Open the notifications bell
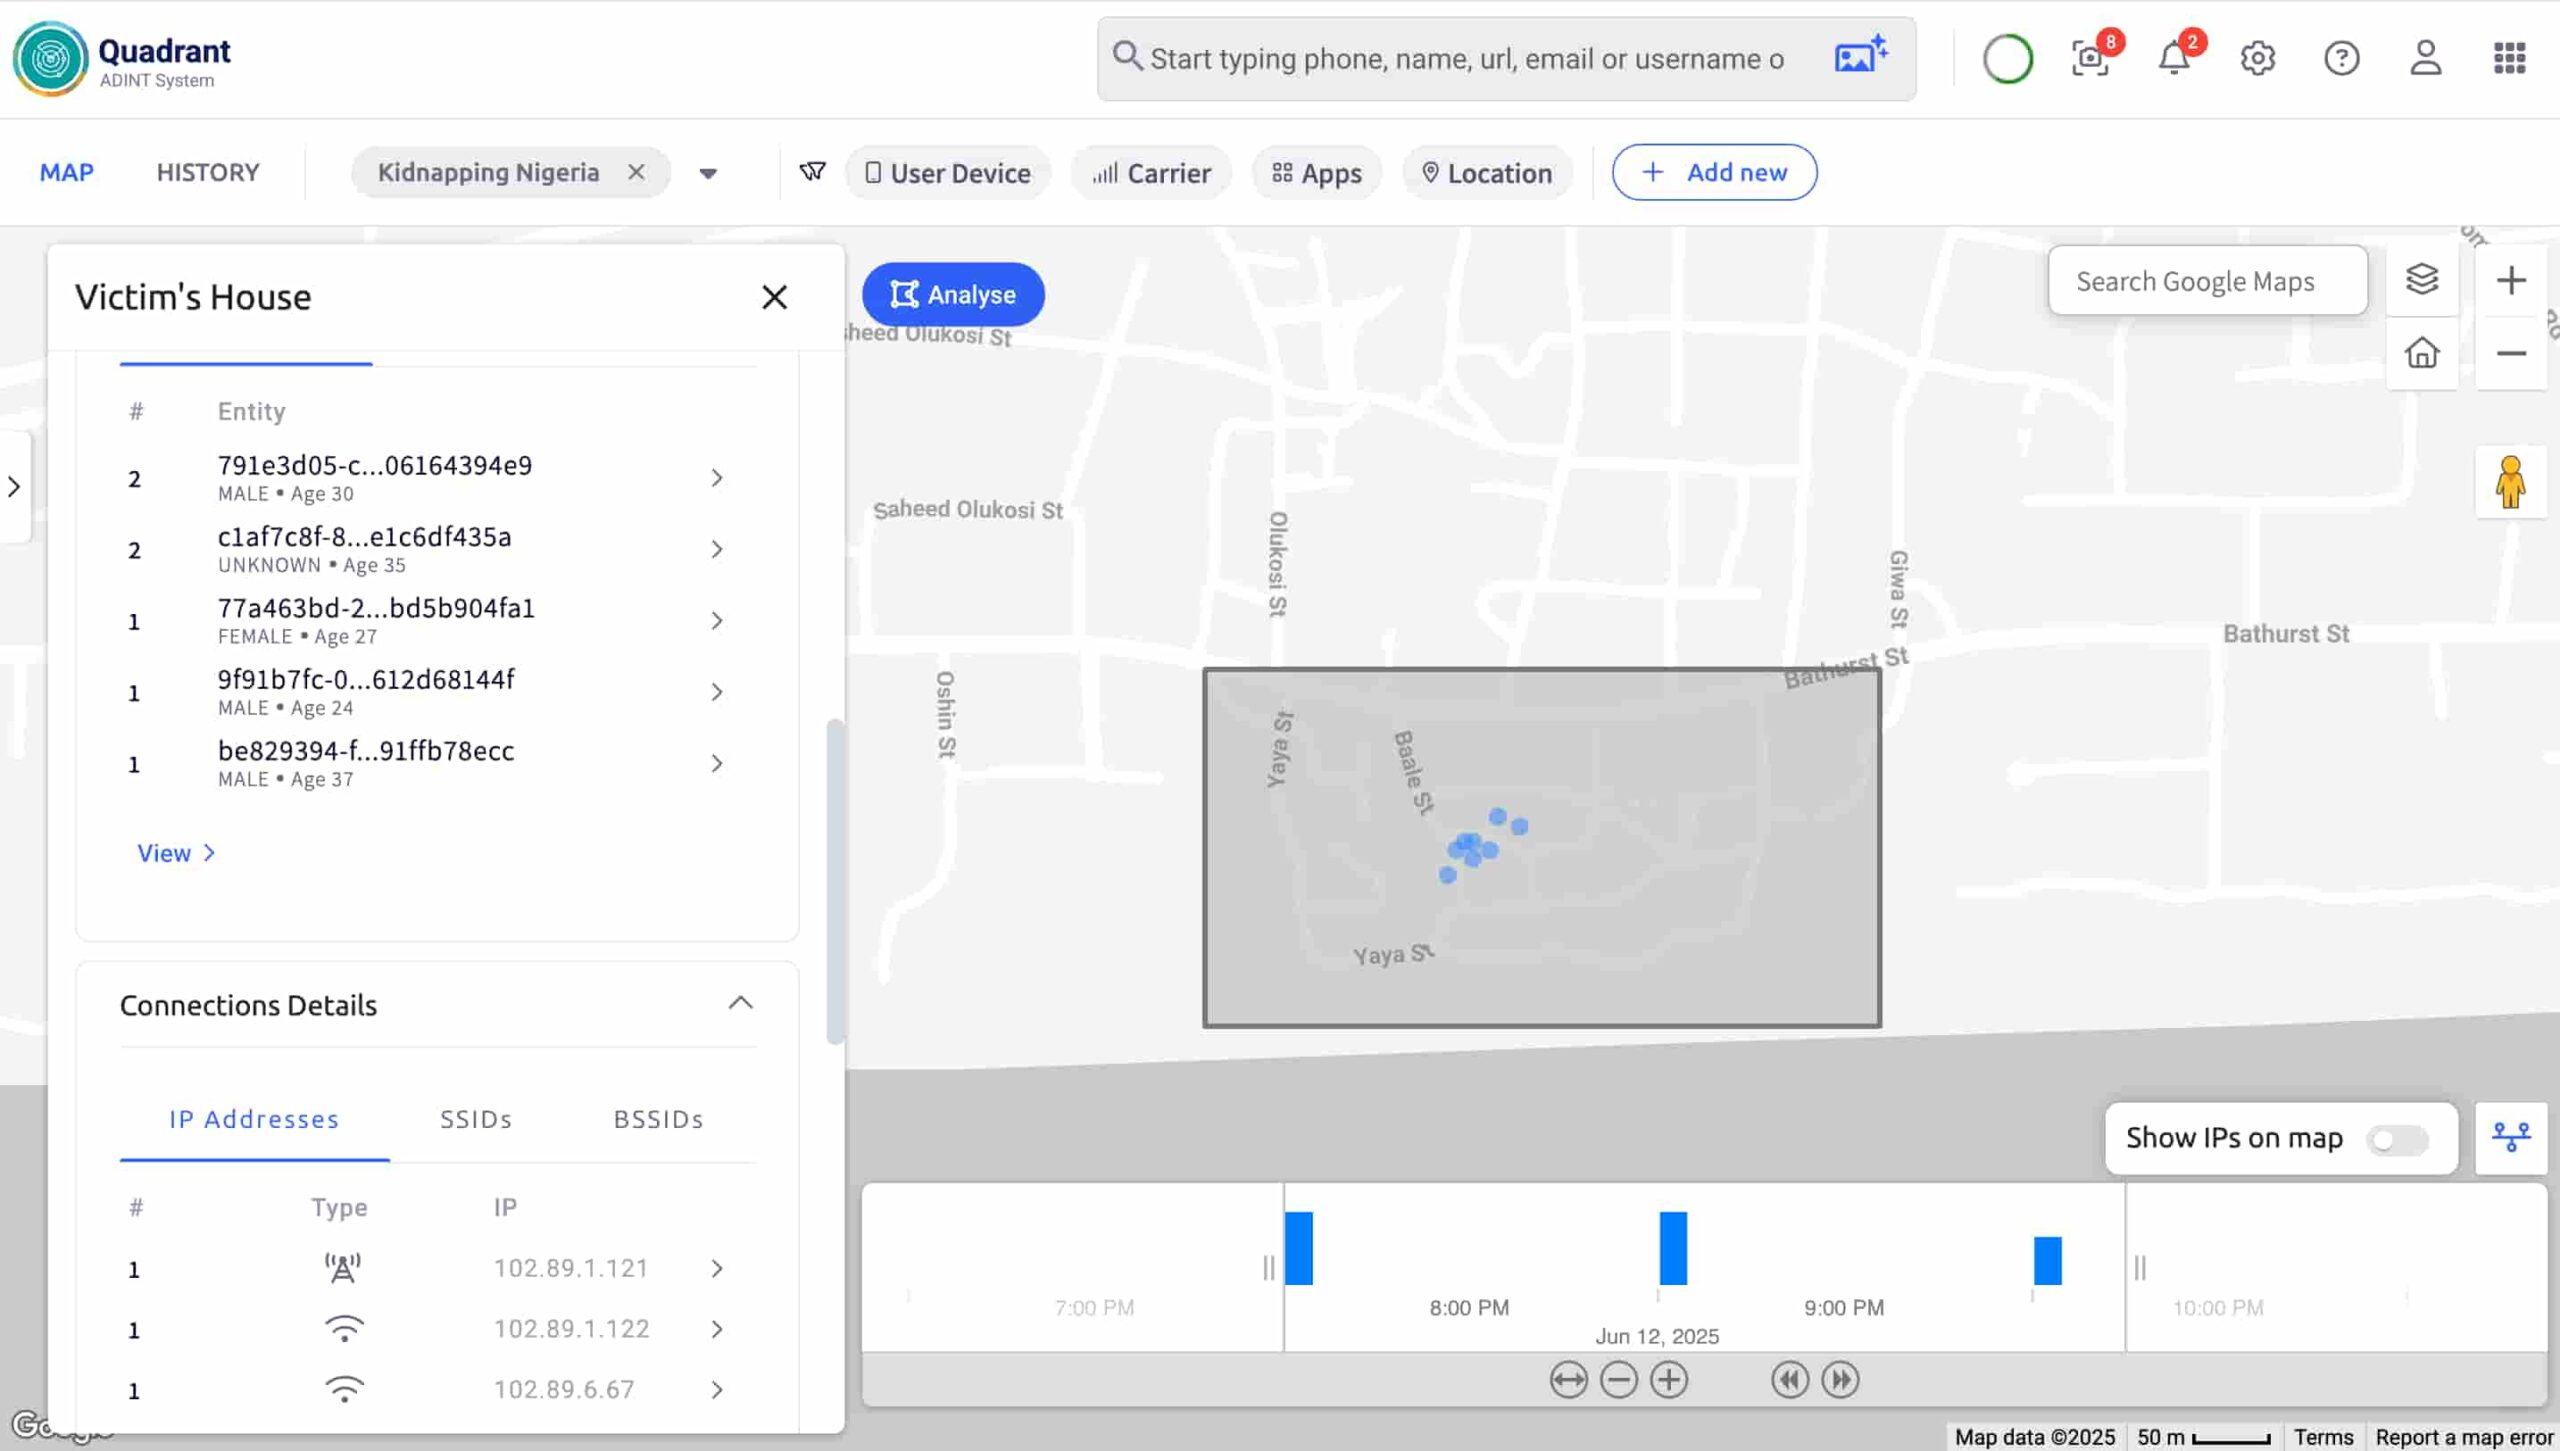The width and height of the screenshot is (2560, 1451). (x=2174, y=58)
